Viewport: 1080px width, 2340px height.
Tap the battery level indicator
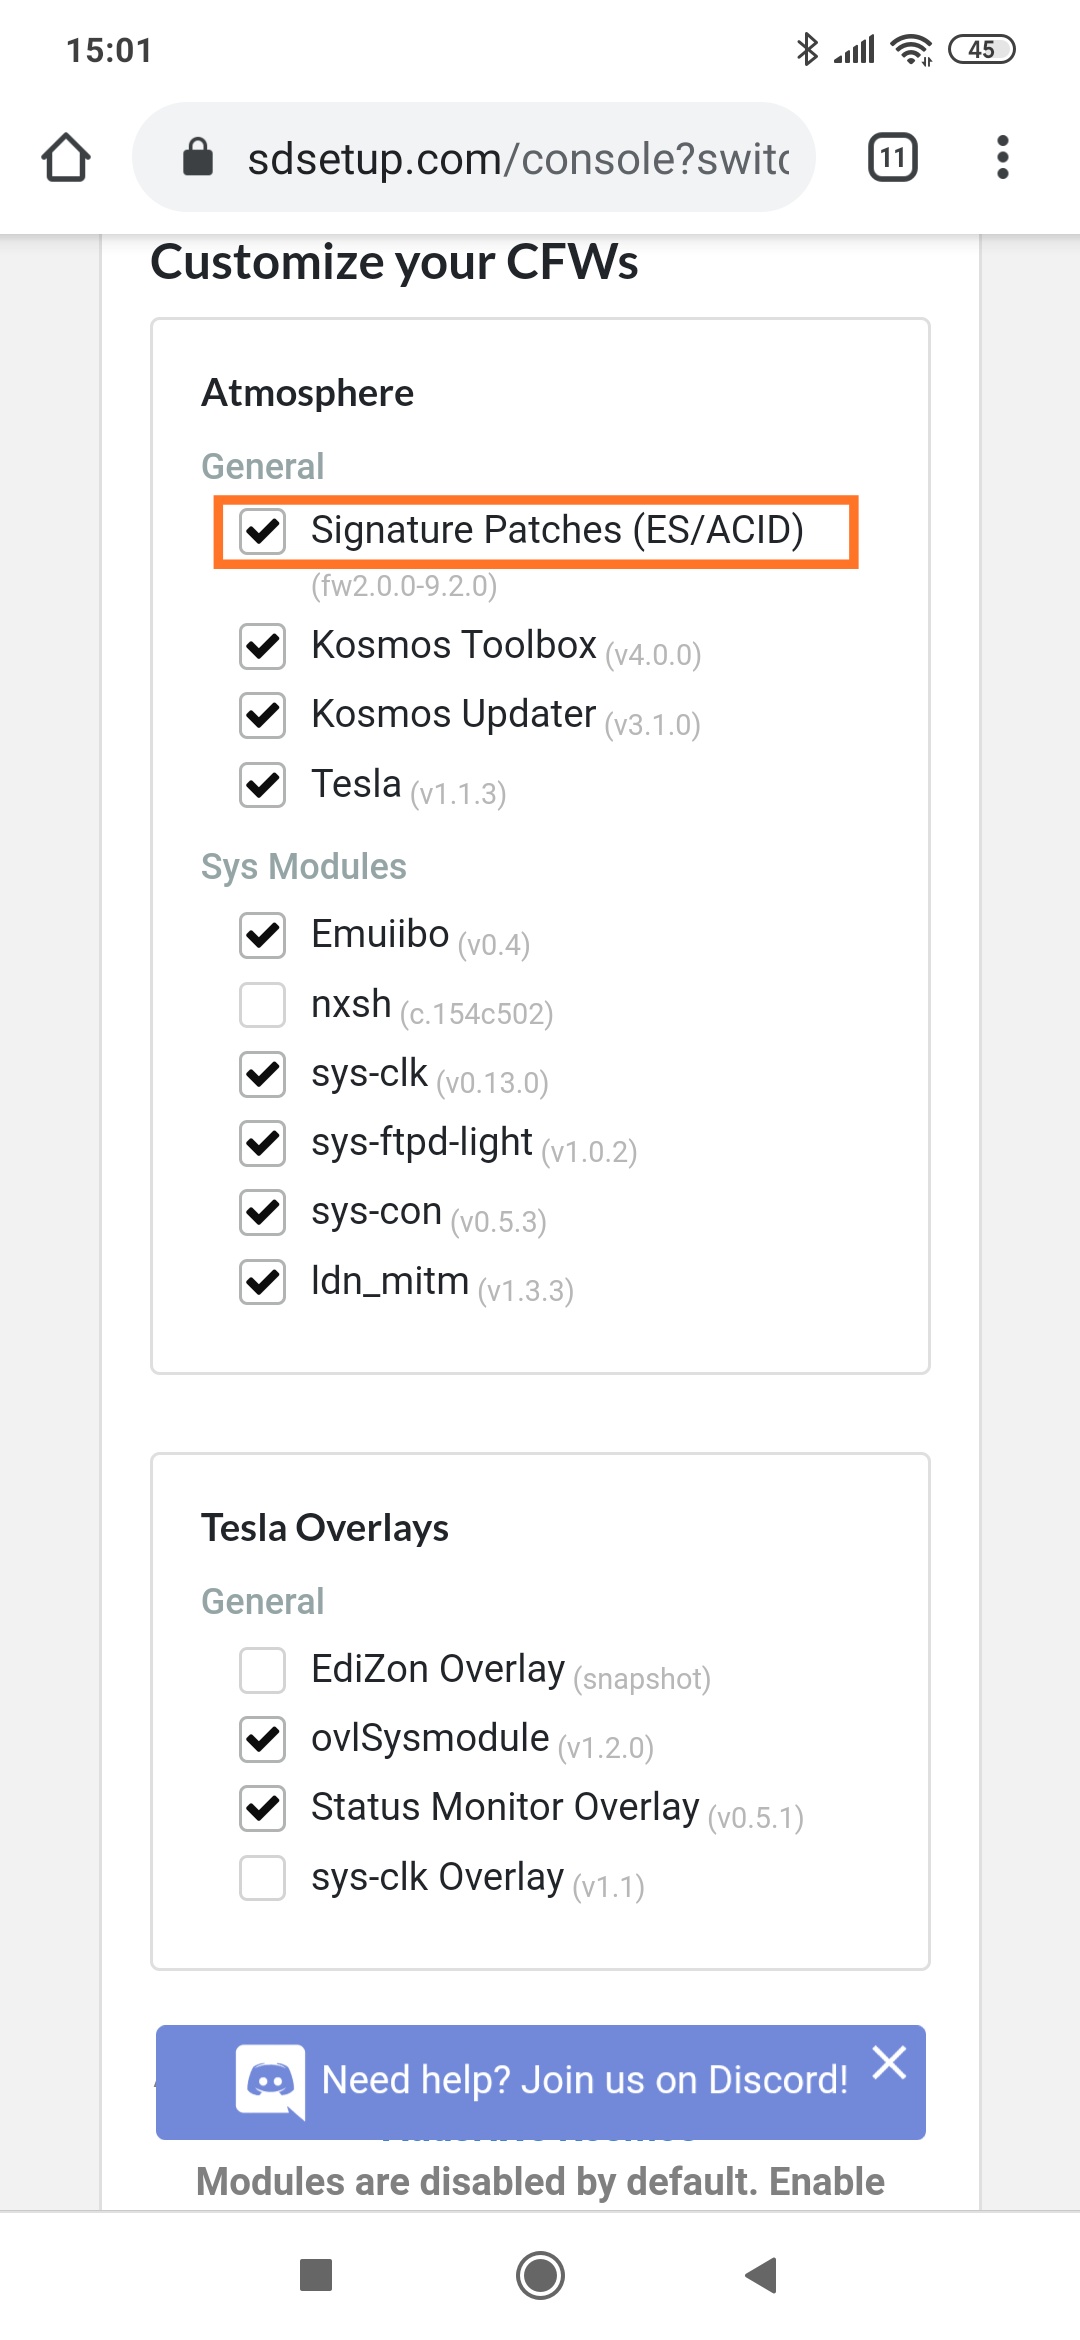click(x=982, y=49)
